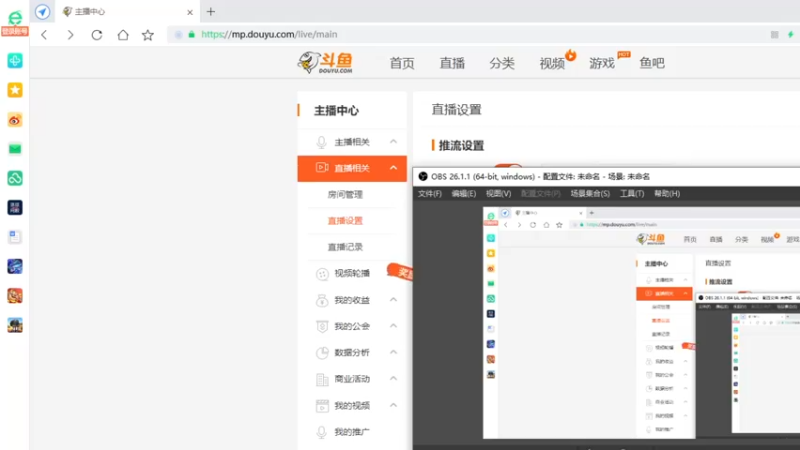Open the OBS 编辑(E) menu

463,194
